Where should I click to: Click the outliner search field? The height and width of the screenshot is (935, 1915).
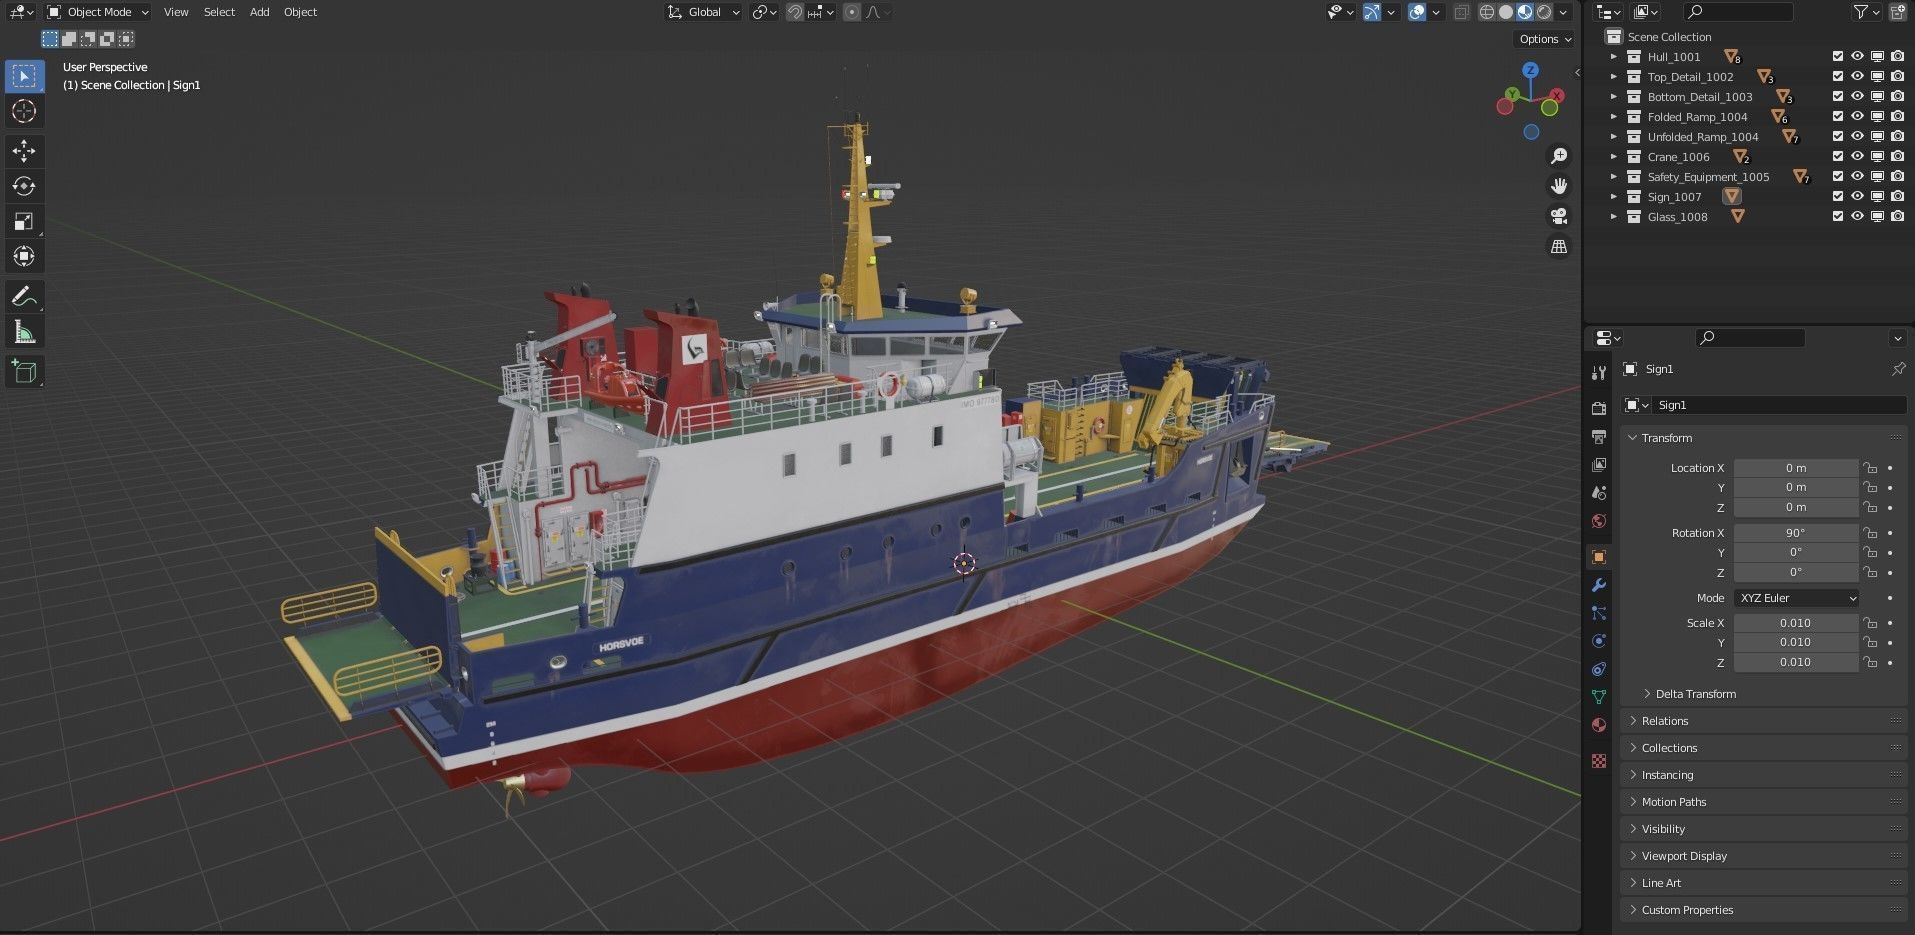[x=1739, y=12]
